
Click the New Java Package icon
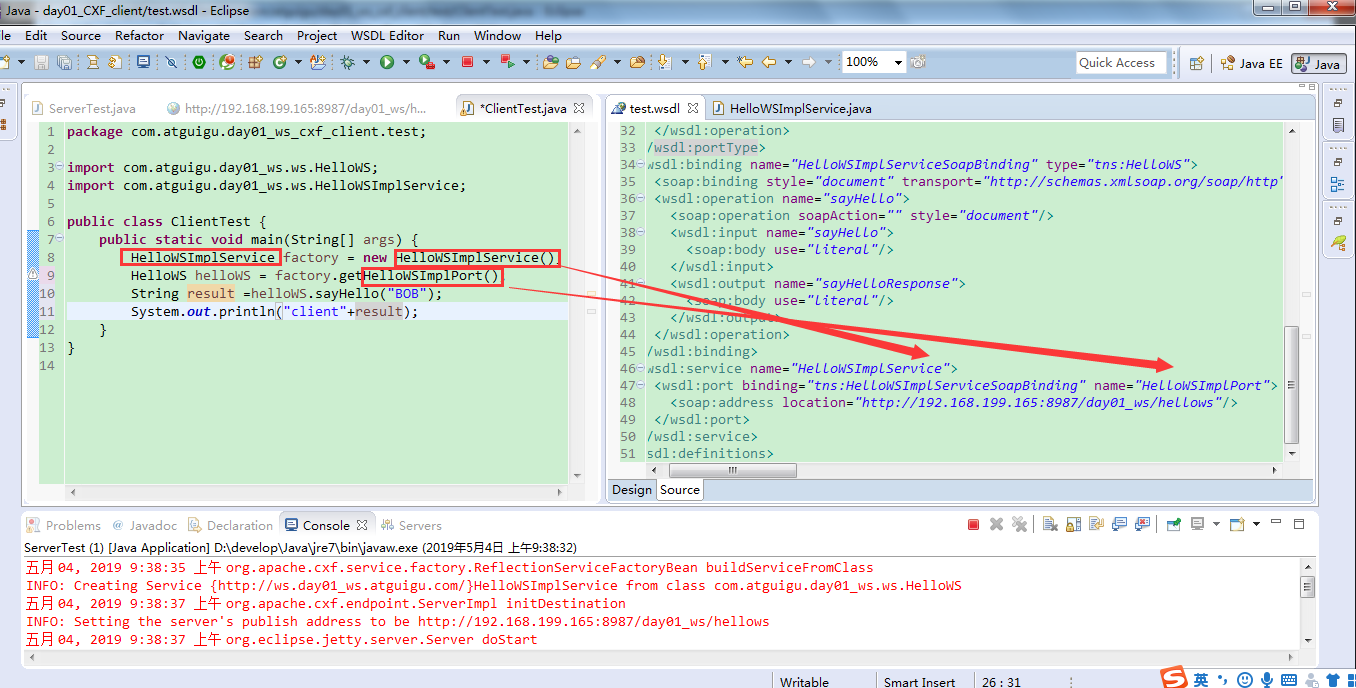[x=254, y=62]
